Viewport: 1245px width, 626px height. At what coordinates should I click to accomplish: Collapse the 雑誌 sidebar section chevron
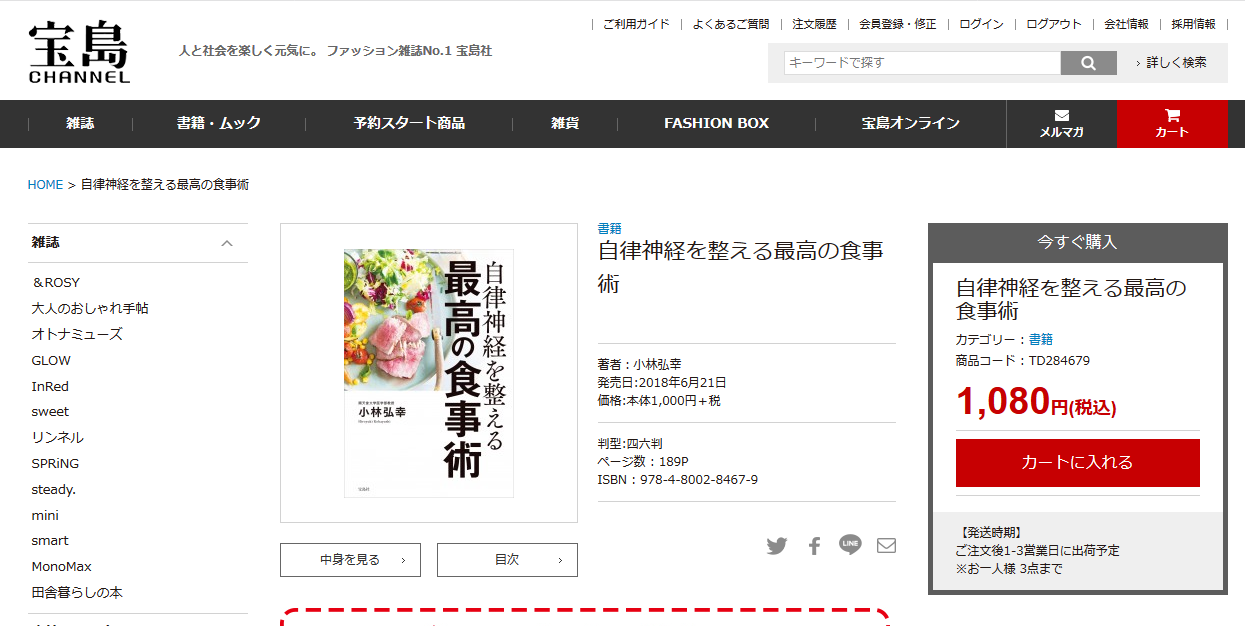(x=227, y=243)
